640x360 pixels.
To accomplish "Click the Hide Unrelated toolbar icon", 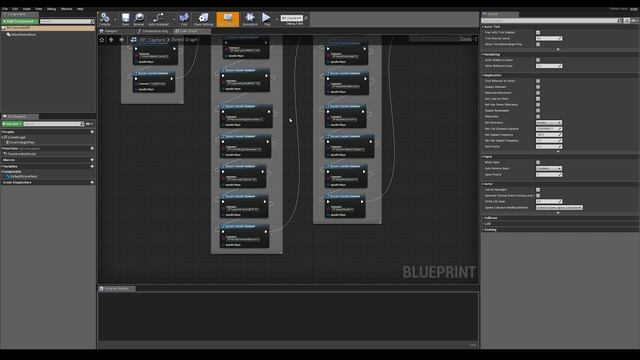I will (x=158, y=18).
